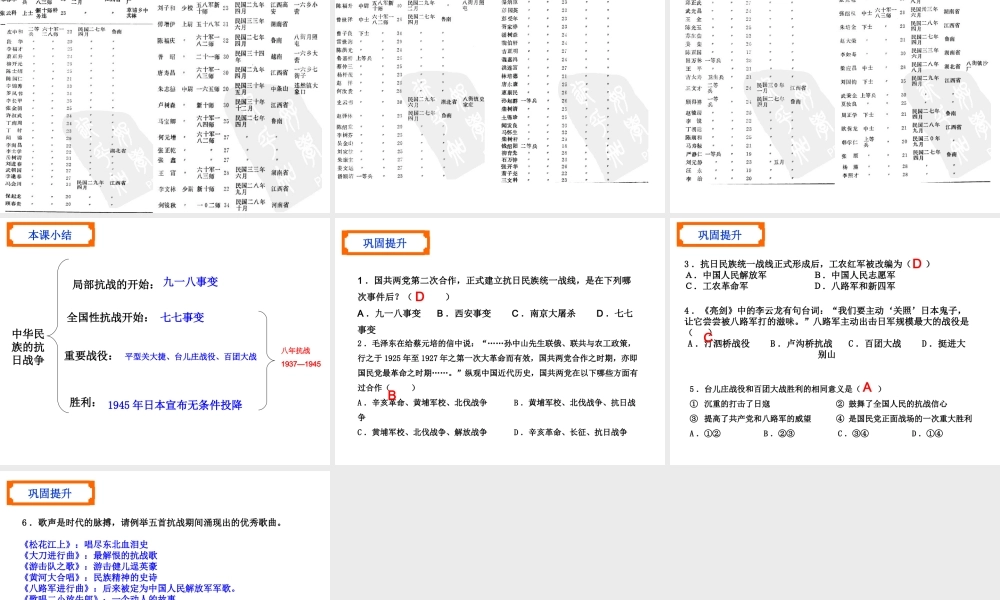Click 平型关大捷、台儿庄战役、百团大战 text
1000x600 pixels.
(x=191, y=356)
